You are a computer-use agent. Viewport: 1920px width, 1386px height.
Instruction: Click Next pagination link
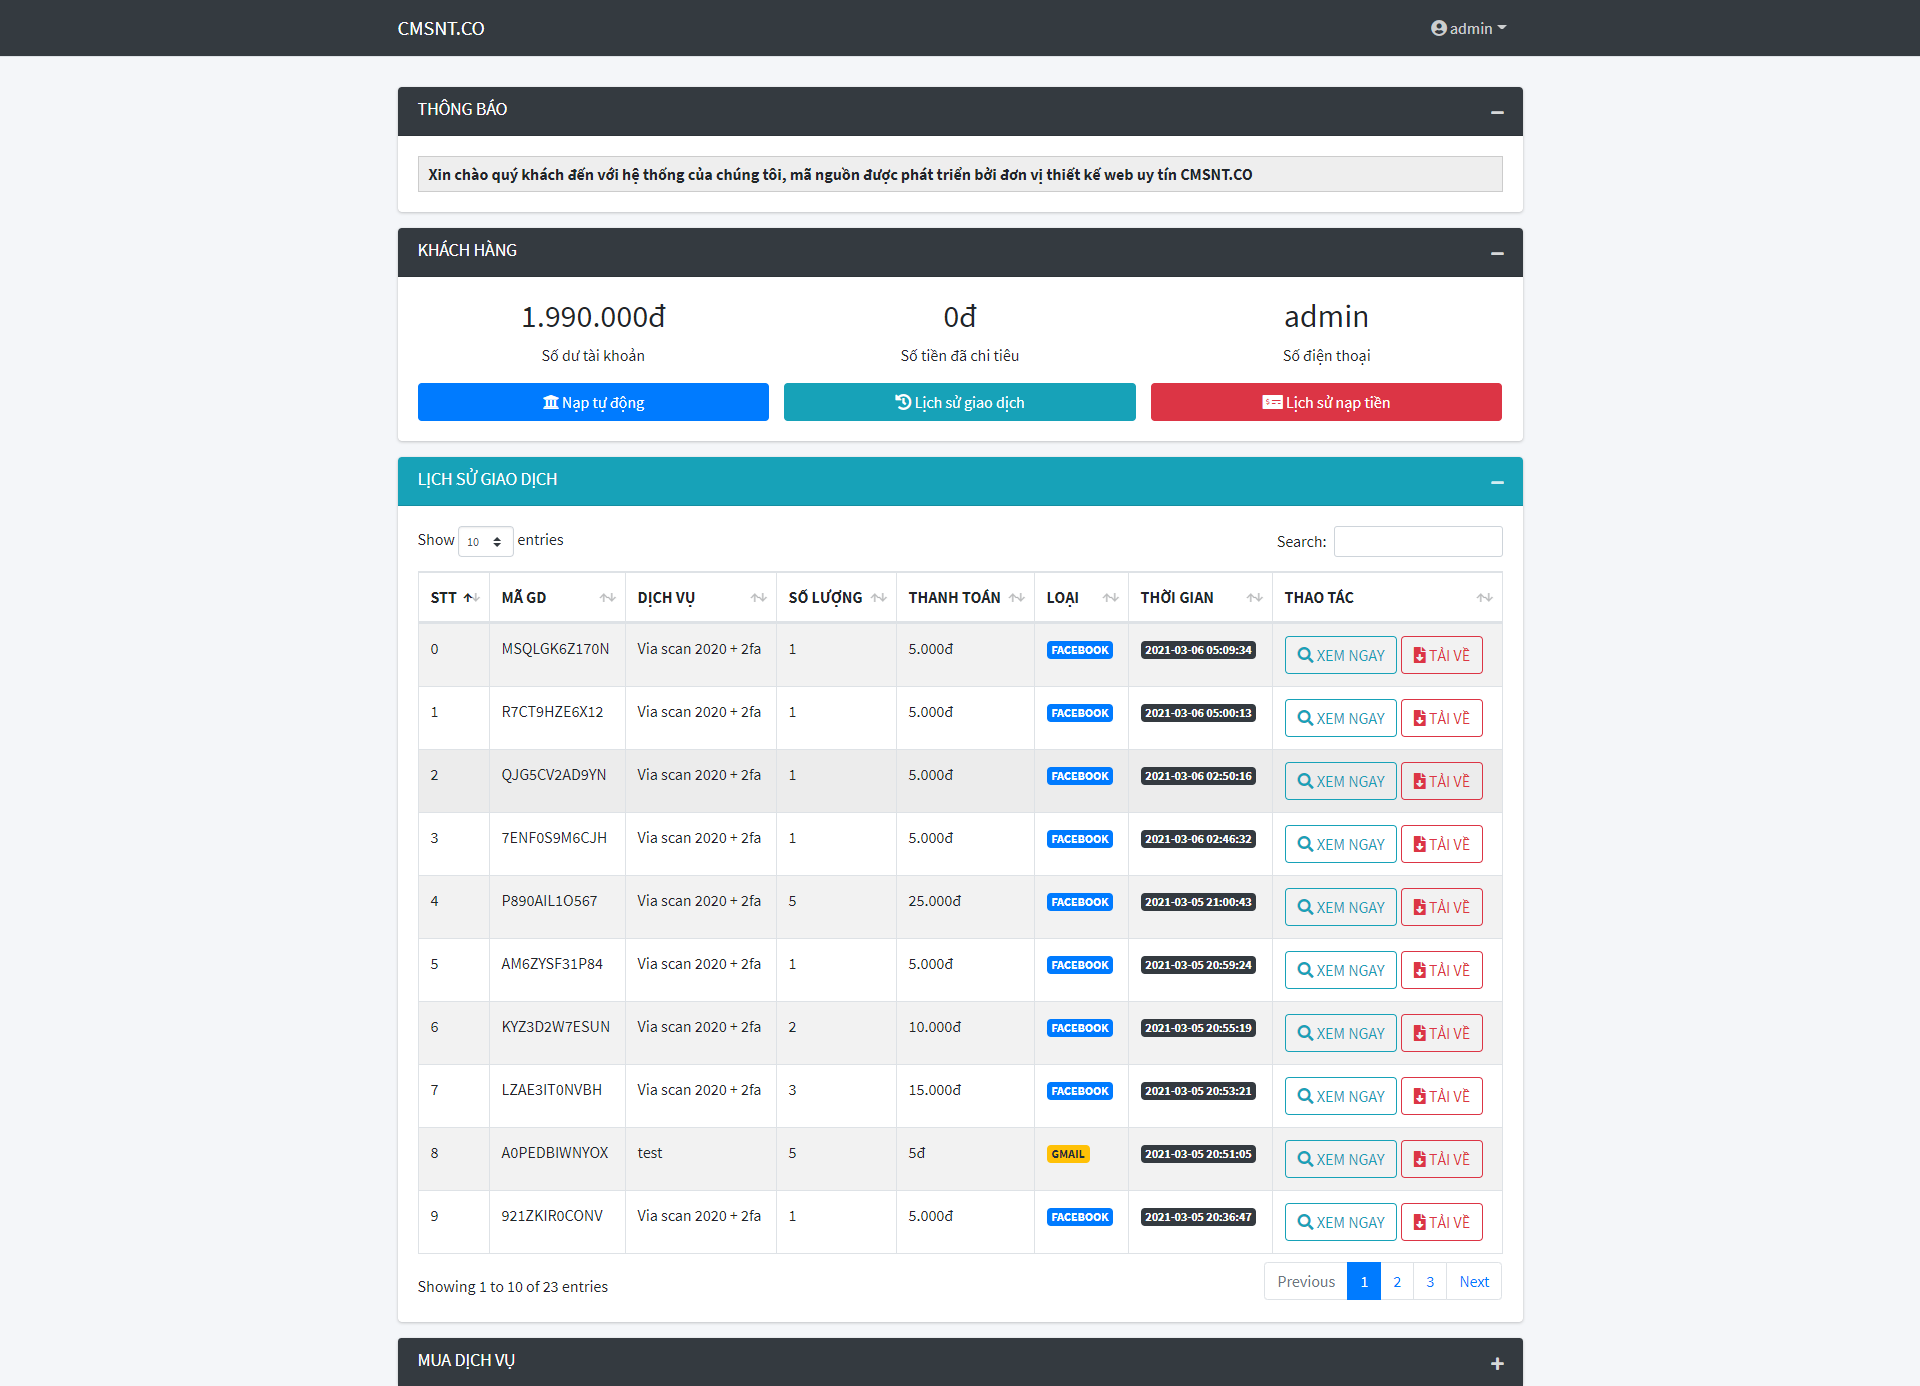click(x=1473, y=1281)
